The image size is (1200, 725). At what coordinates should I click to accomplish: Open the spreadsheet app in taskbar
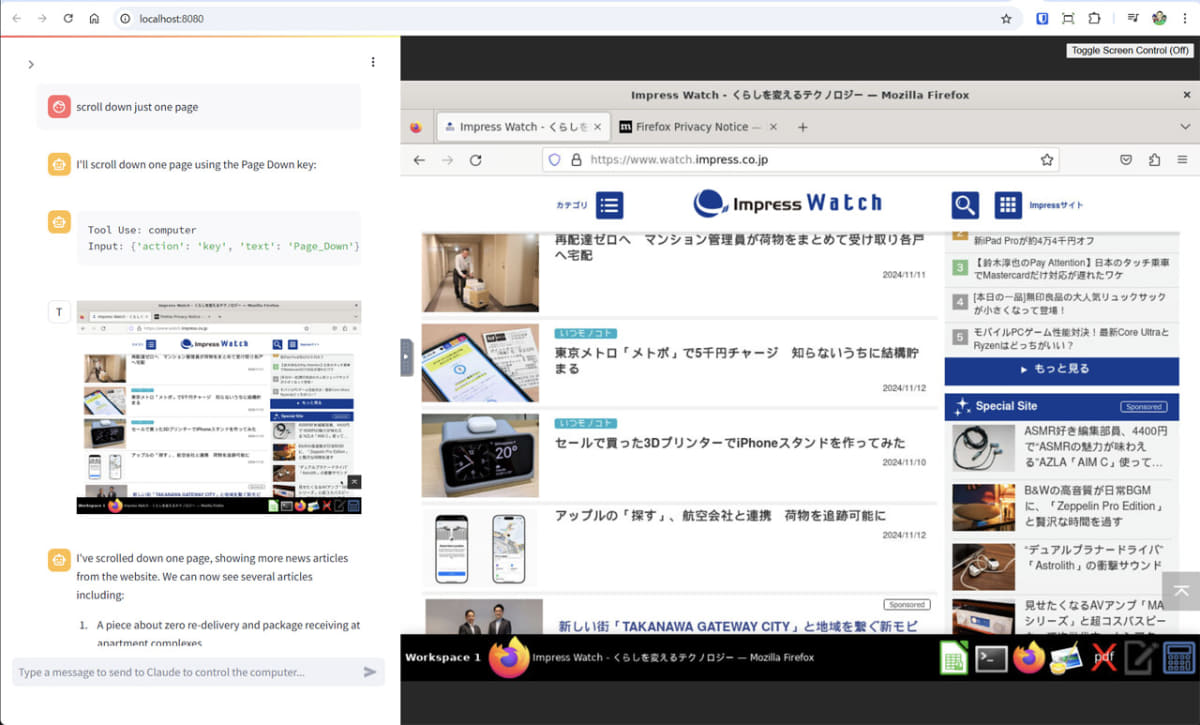pos(954,658)
